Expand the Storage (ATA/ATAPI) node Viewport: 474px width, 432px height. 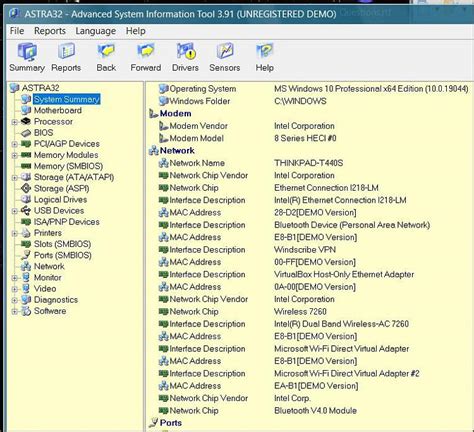[14, 178]
